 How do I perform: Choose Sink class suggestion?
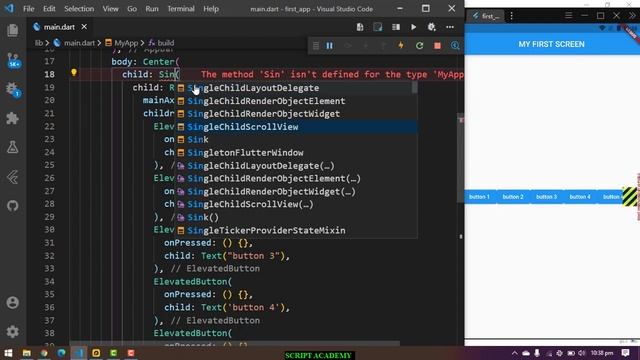pyautogui.click(x=296, y=140)
